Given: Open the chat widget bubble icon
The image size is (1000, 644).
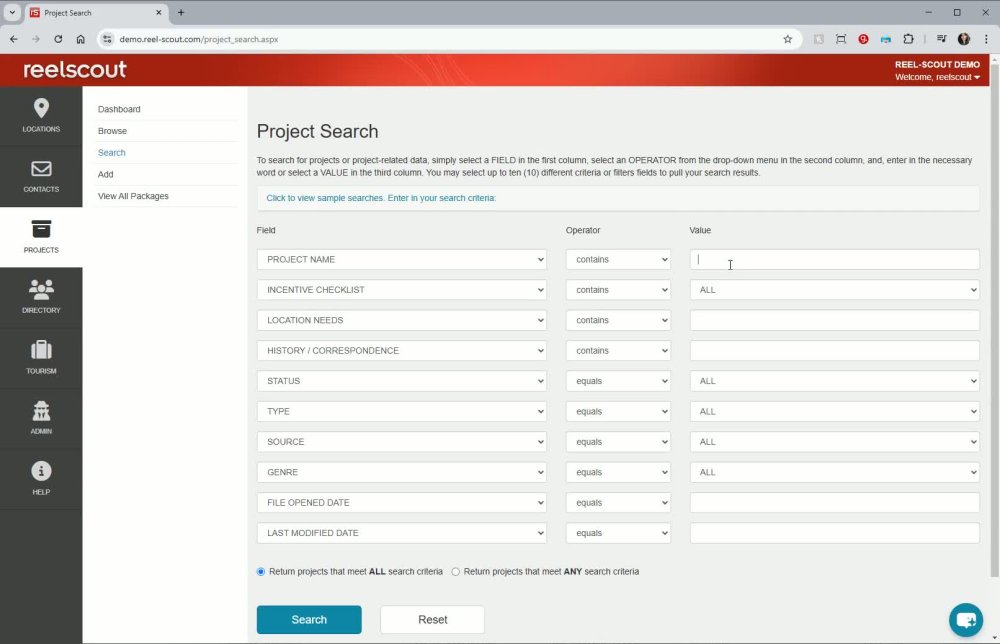Looking at the screenshot, I should coord(966,620).
